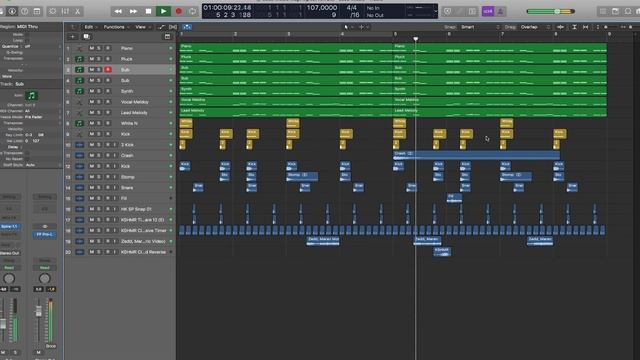Open the Snap Smart pop-up menu
The height and width of the screenshot is (360, 640).
coord(480,27)
